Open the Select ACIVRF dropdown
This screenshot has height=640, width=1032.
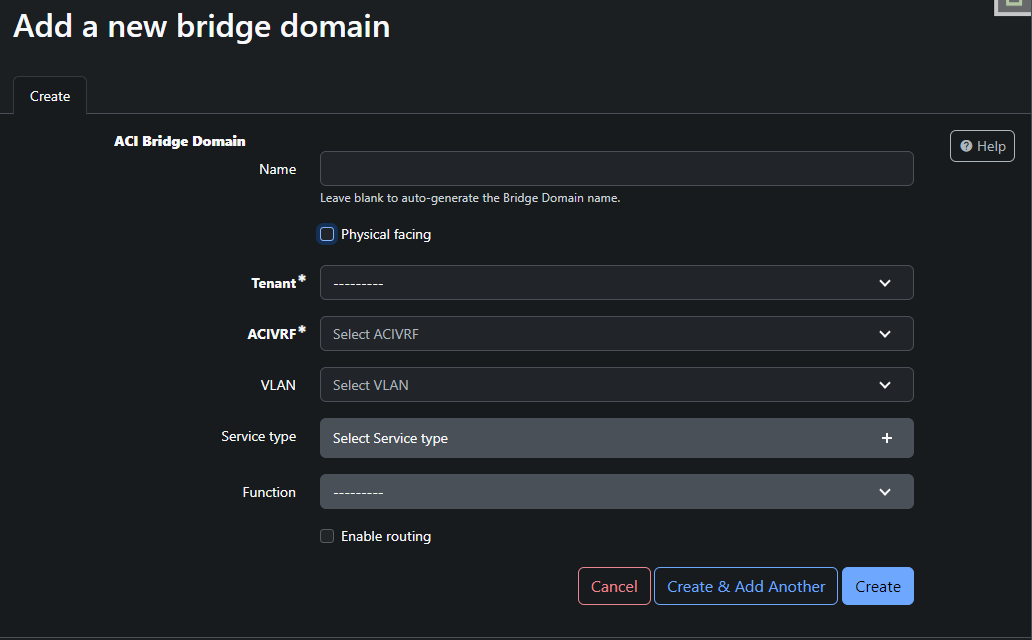click(x=616, y=334)
